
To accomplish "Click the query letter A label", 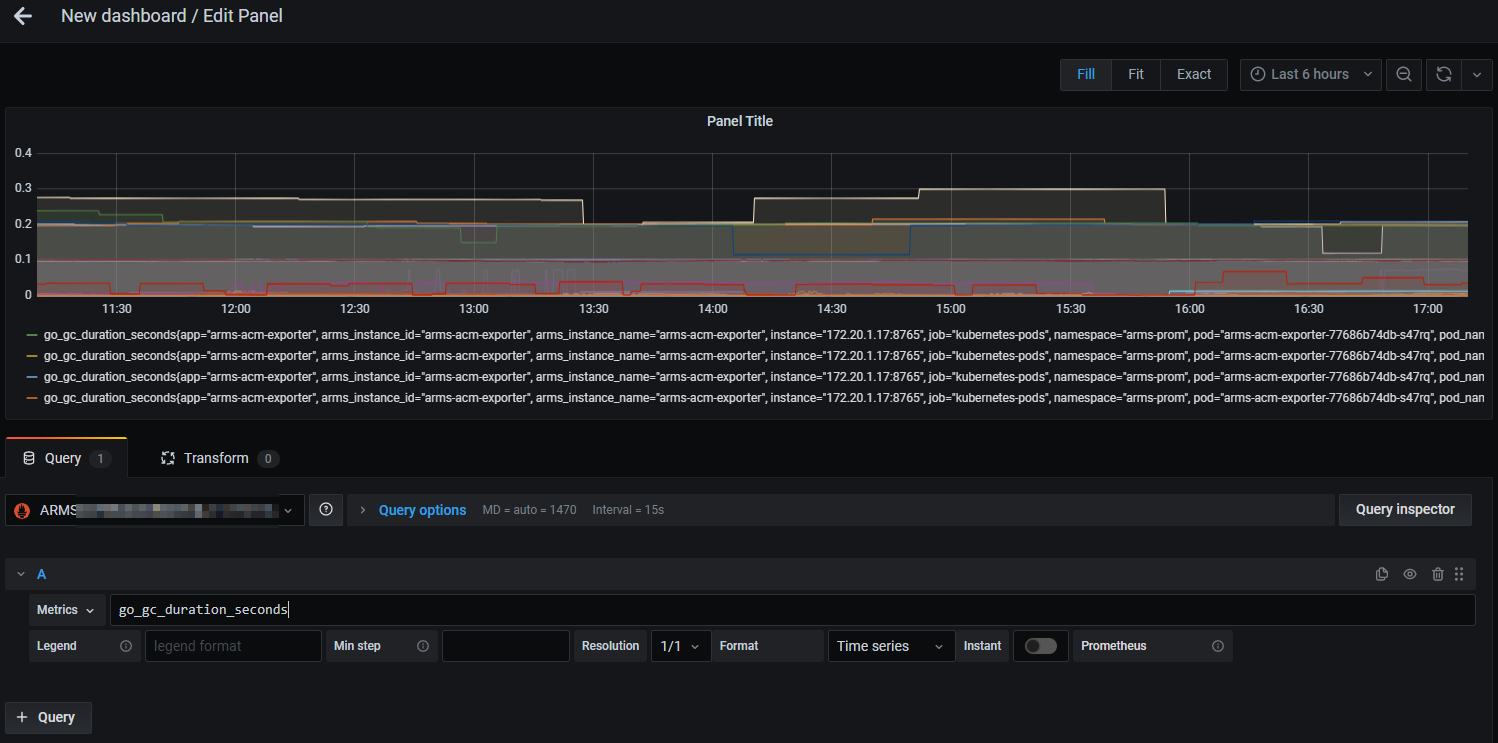I will [42, 574].
